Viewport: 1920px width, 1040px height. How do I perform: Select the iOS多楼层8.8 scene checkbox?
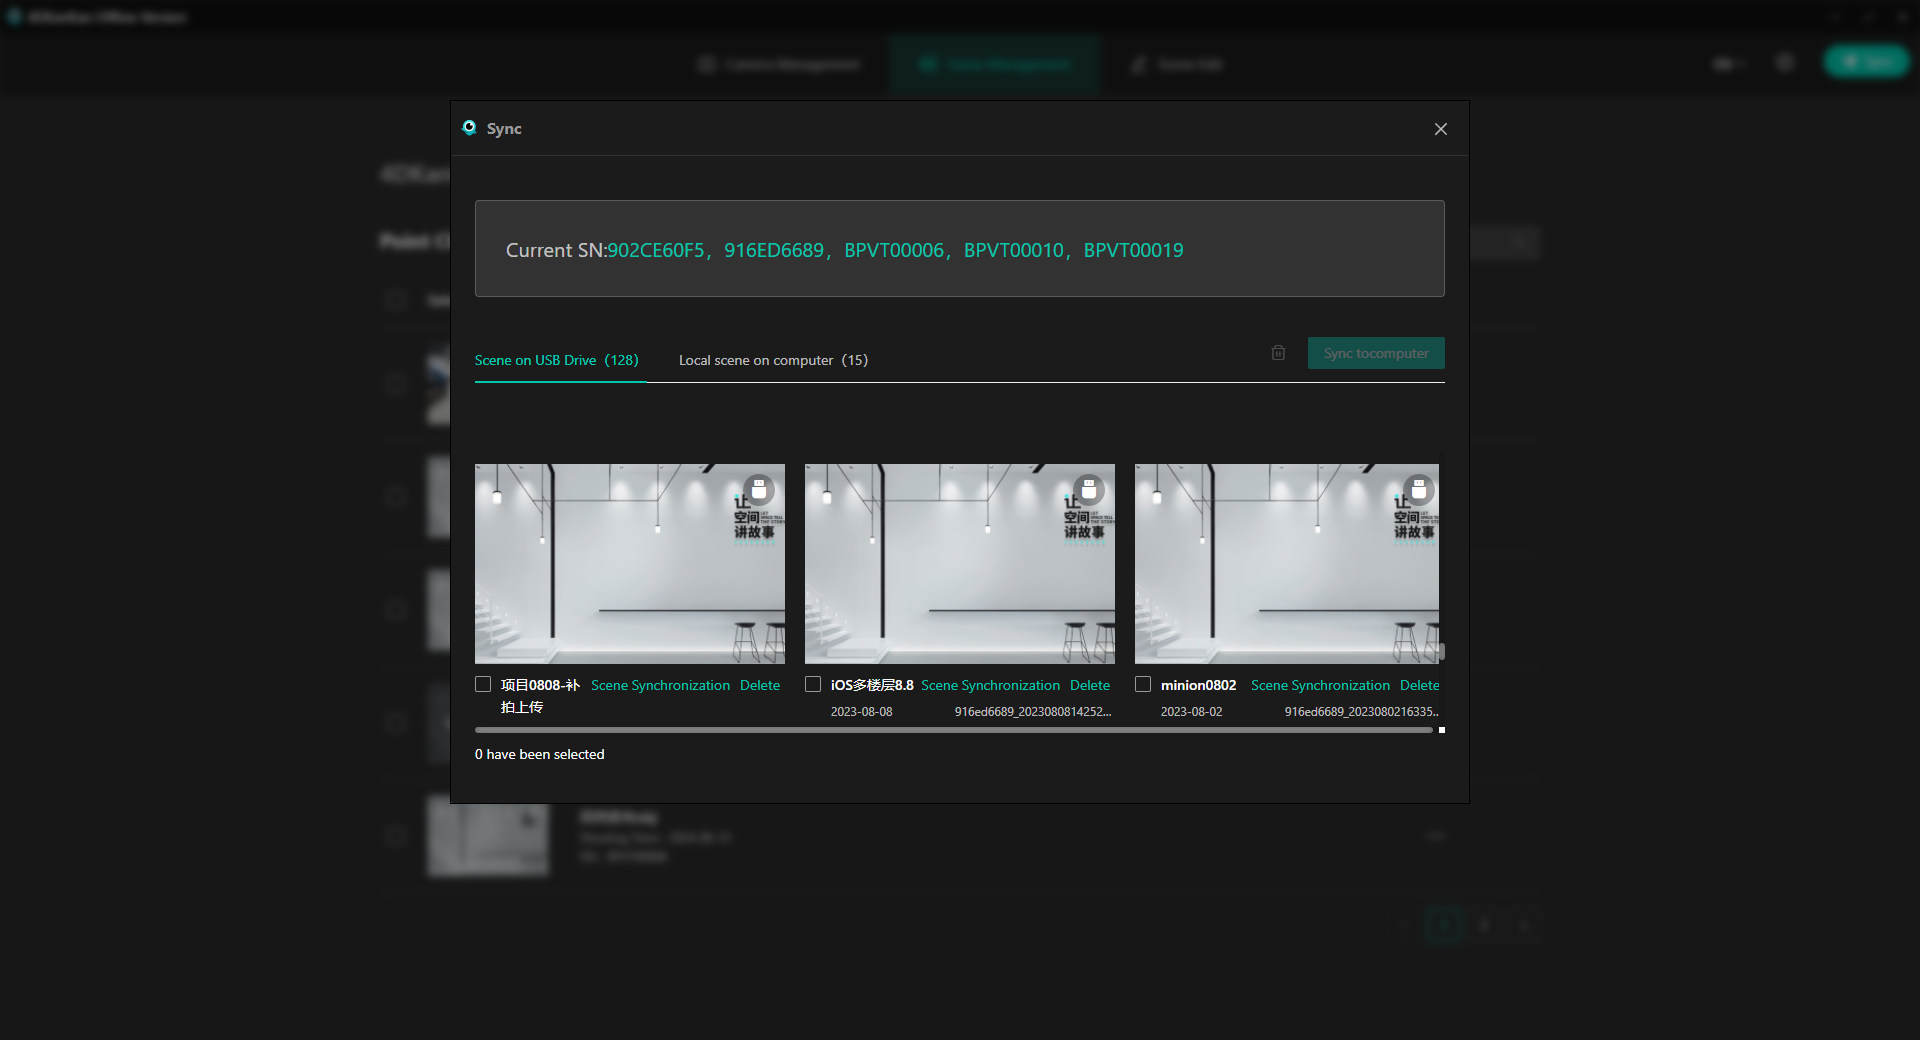coord(813,684)
